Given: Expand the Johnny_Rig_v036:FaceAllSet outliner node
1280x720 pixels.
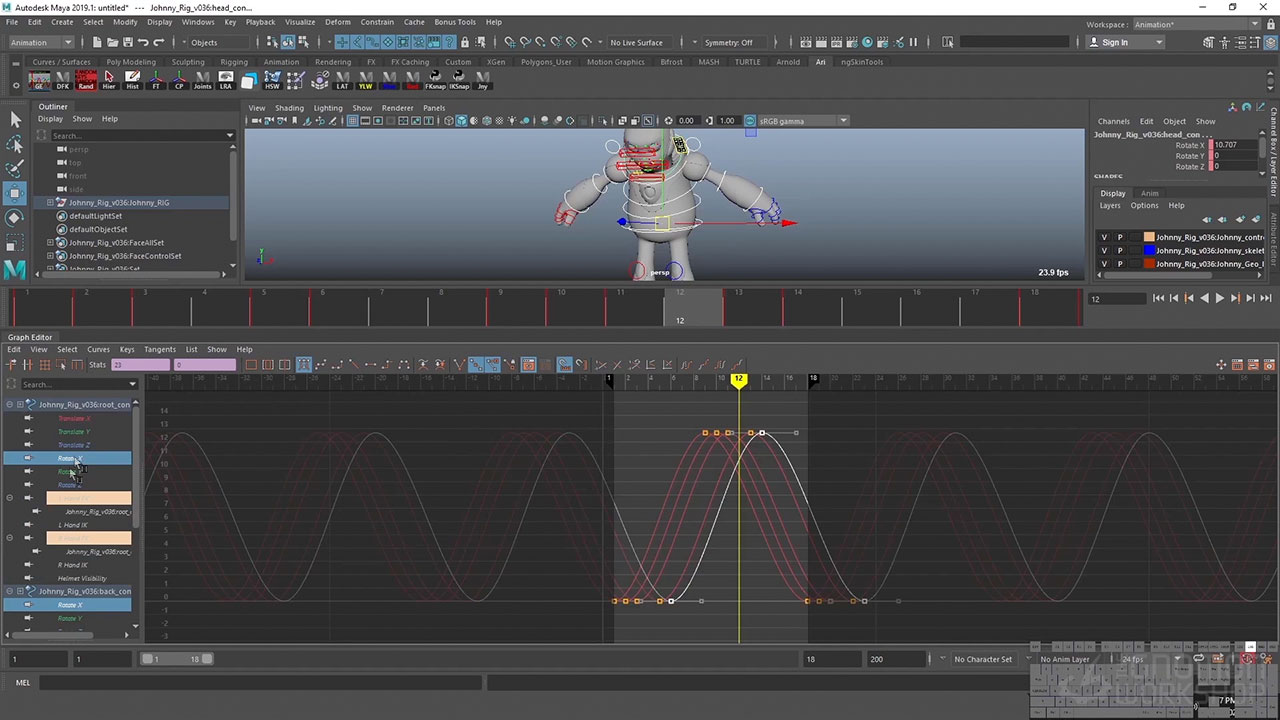Looking at the screenshot, I should tap(50, 243).
